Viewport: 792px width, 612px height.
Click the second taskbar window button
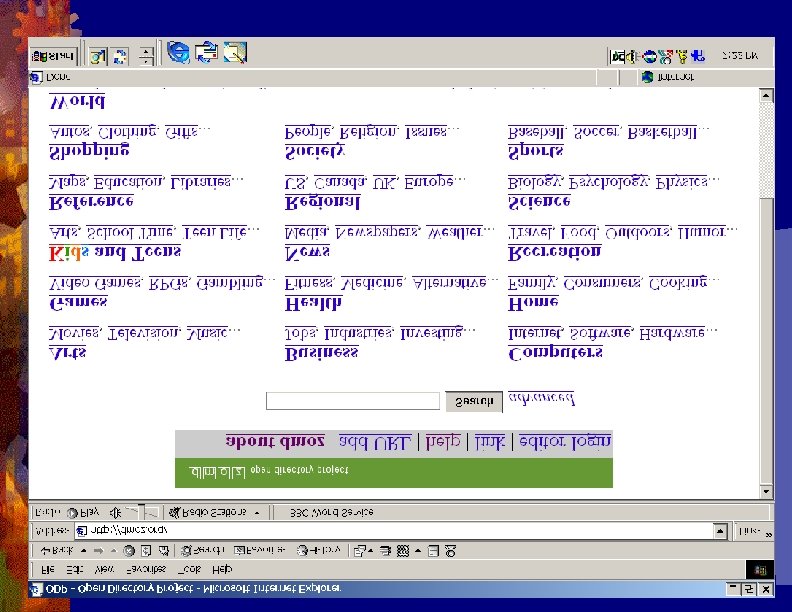point(120,56)
